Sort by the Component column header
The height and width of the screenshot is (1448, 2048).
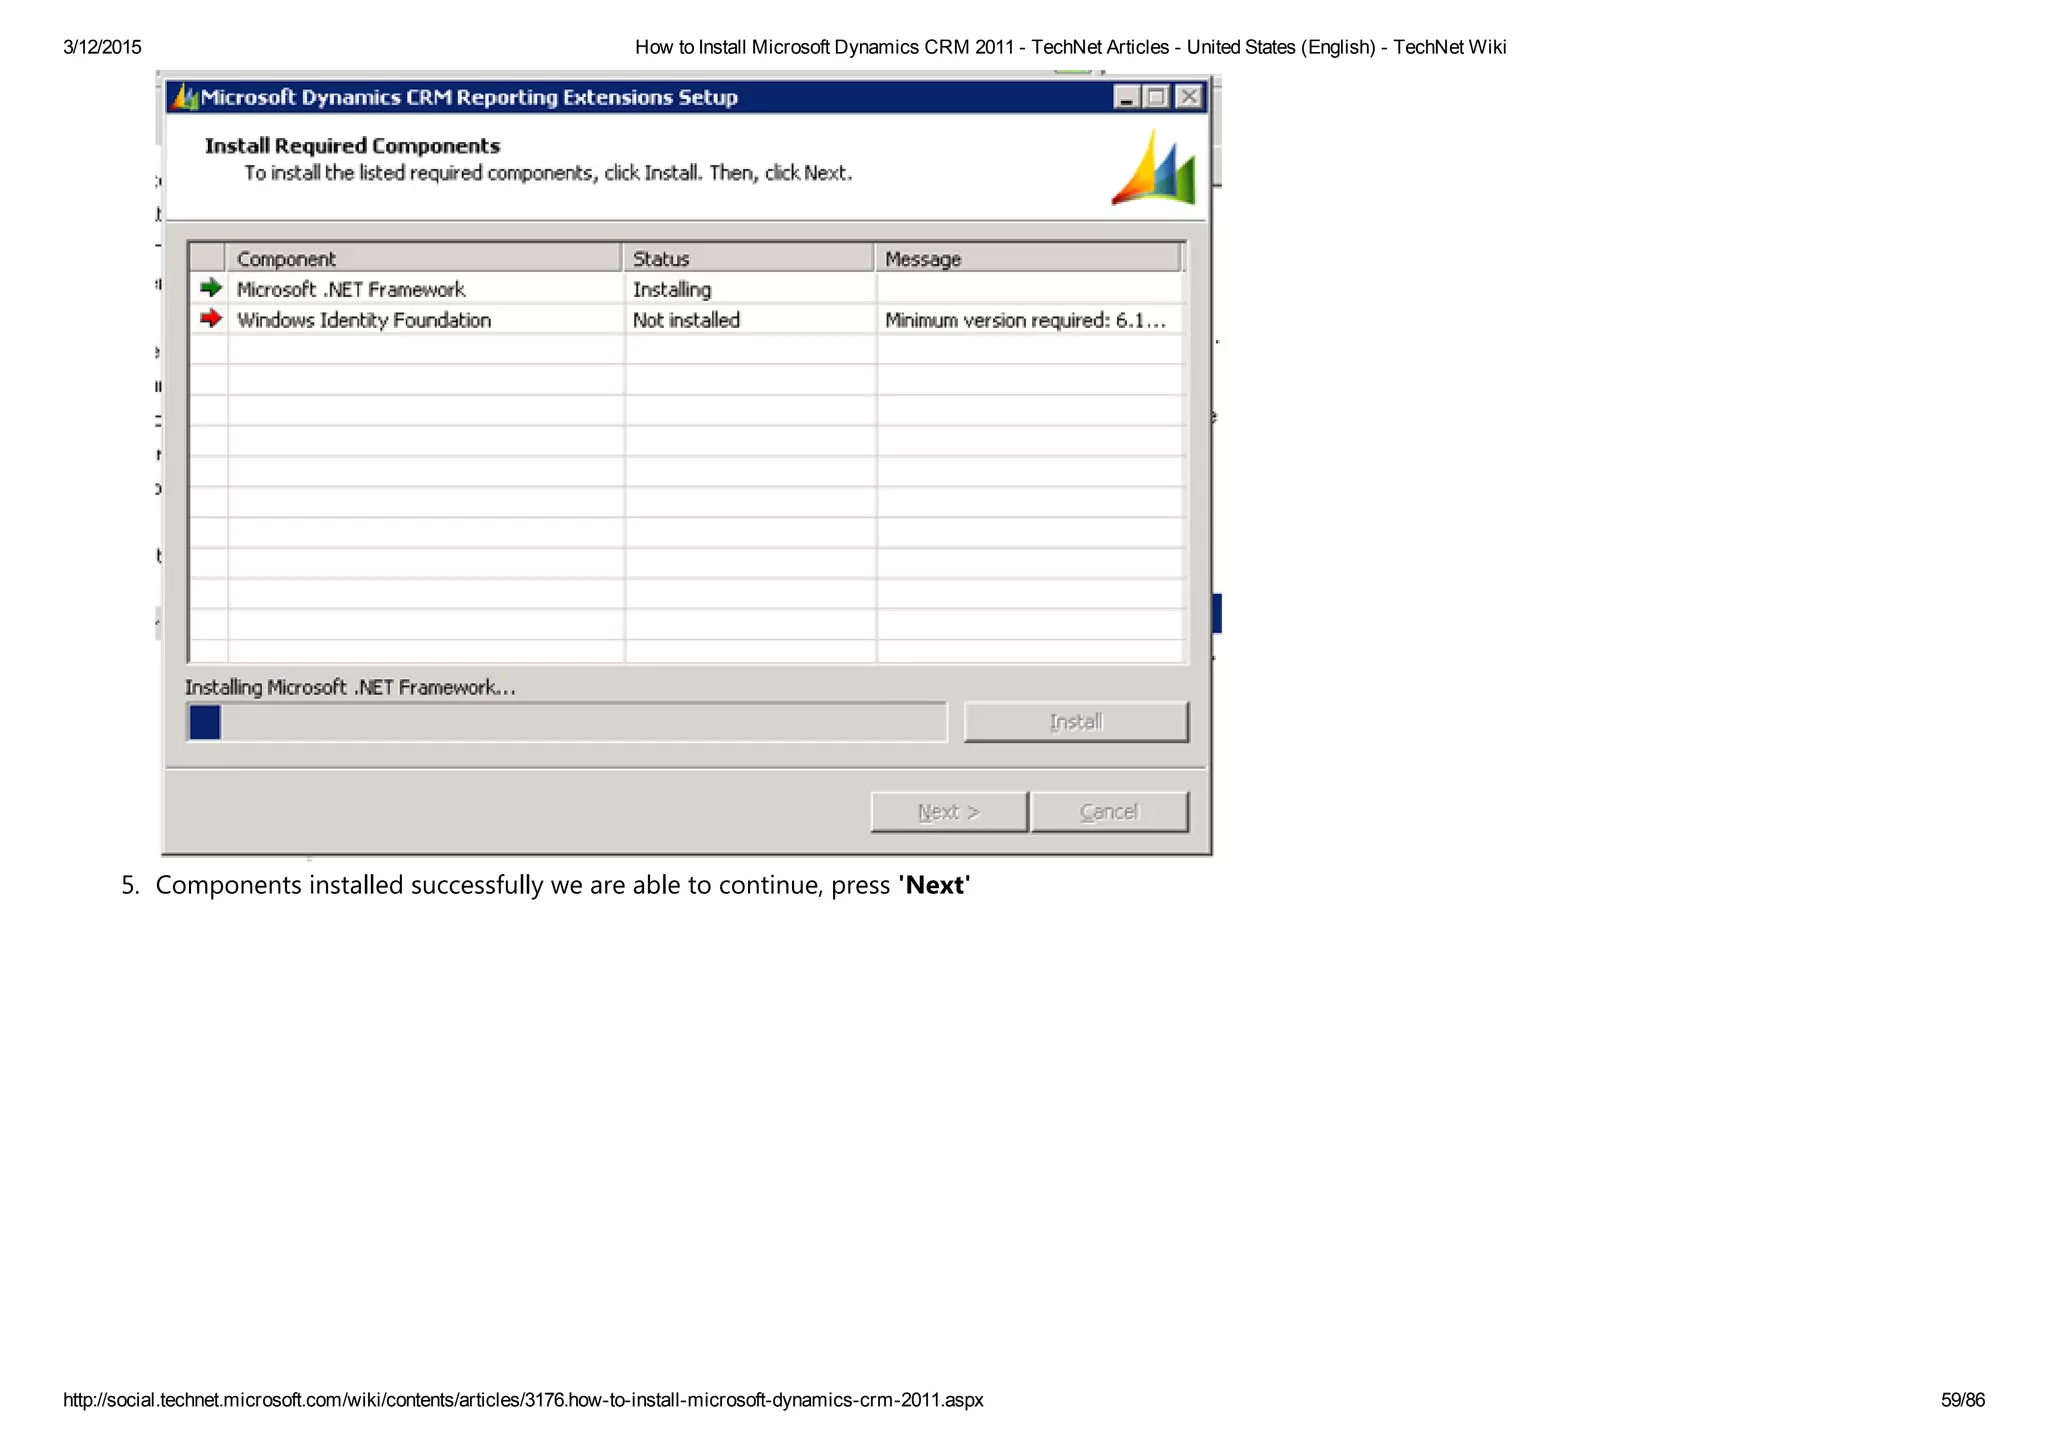[x=424, y=259]
